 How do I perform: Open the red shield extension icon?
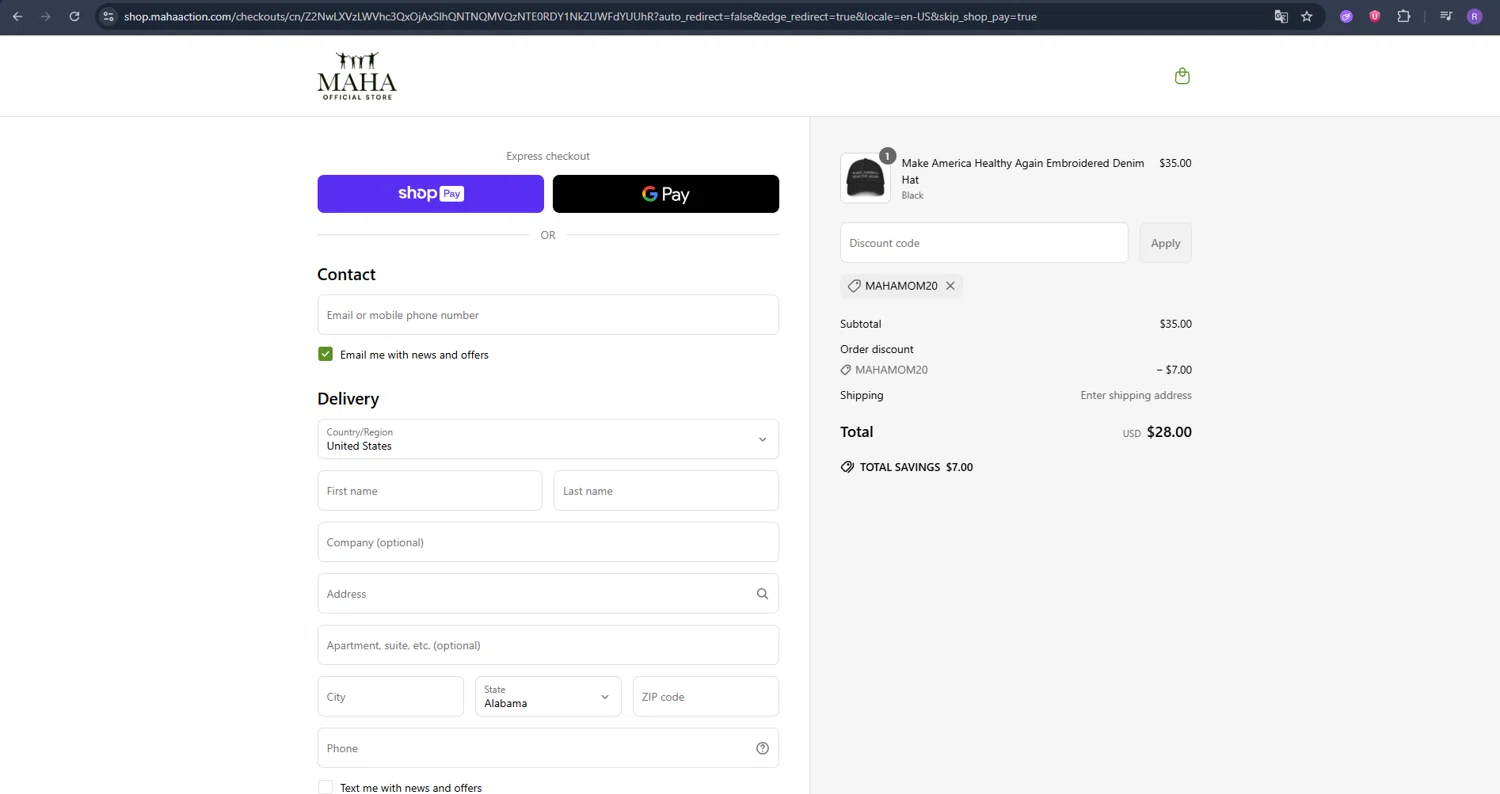[1375, 16]
